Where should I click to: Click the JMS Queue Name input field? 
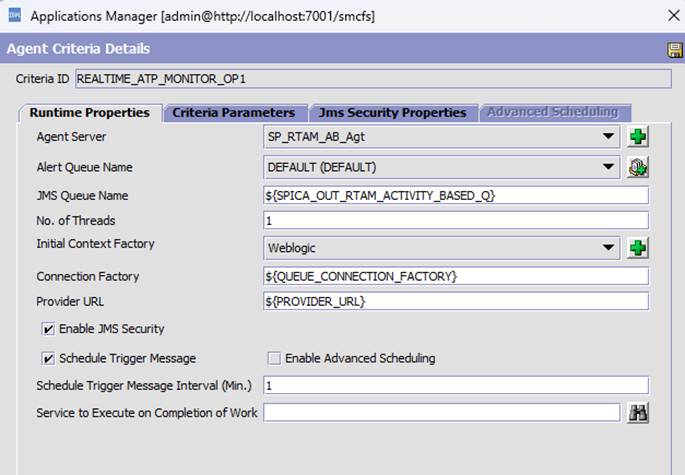[455, 195]
